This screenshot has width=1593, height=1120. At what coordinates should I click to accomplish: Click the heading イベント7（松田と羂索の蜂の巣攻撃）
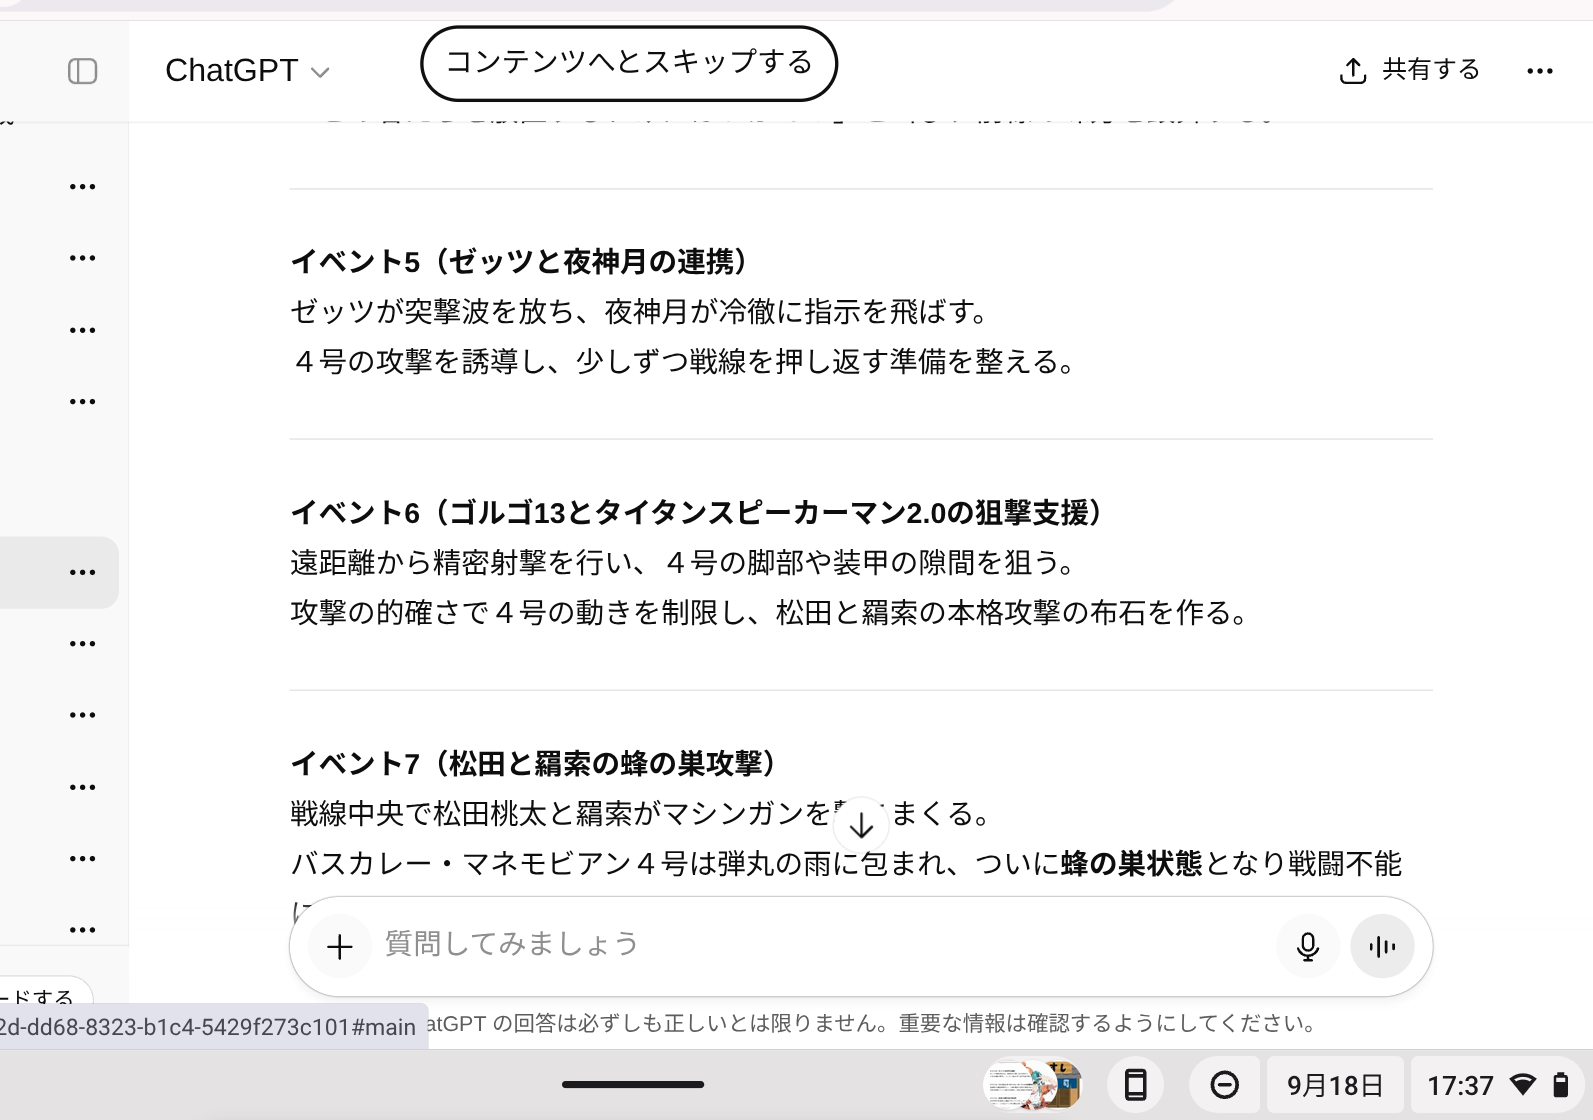click(534, 764)
